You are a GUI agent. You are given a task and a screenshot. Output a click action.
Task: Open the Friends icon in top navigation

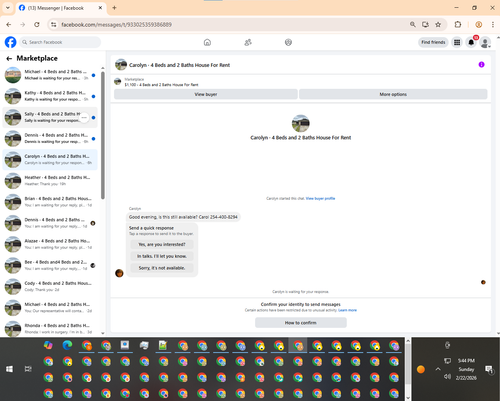click(x=248, y=42)
